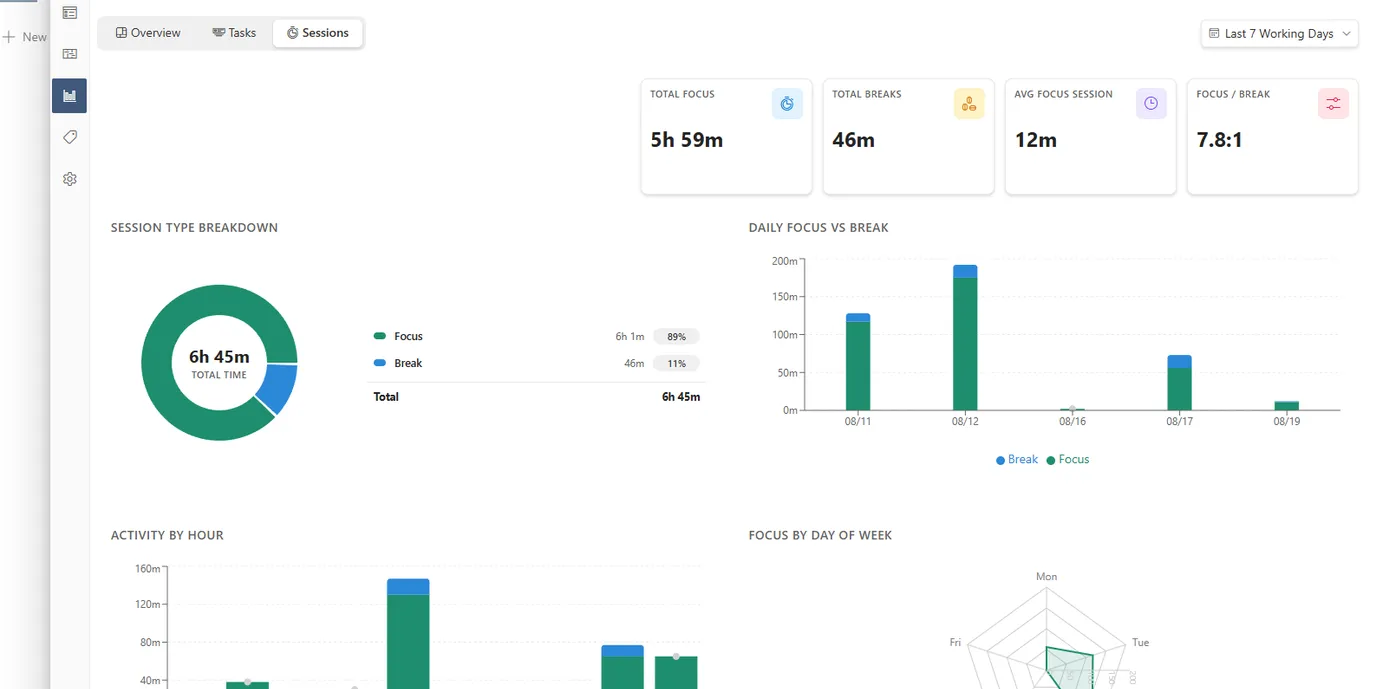Click the 11% badge in Break row
1376x689 pixels.
677,364
